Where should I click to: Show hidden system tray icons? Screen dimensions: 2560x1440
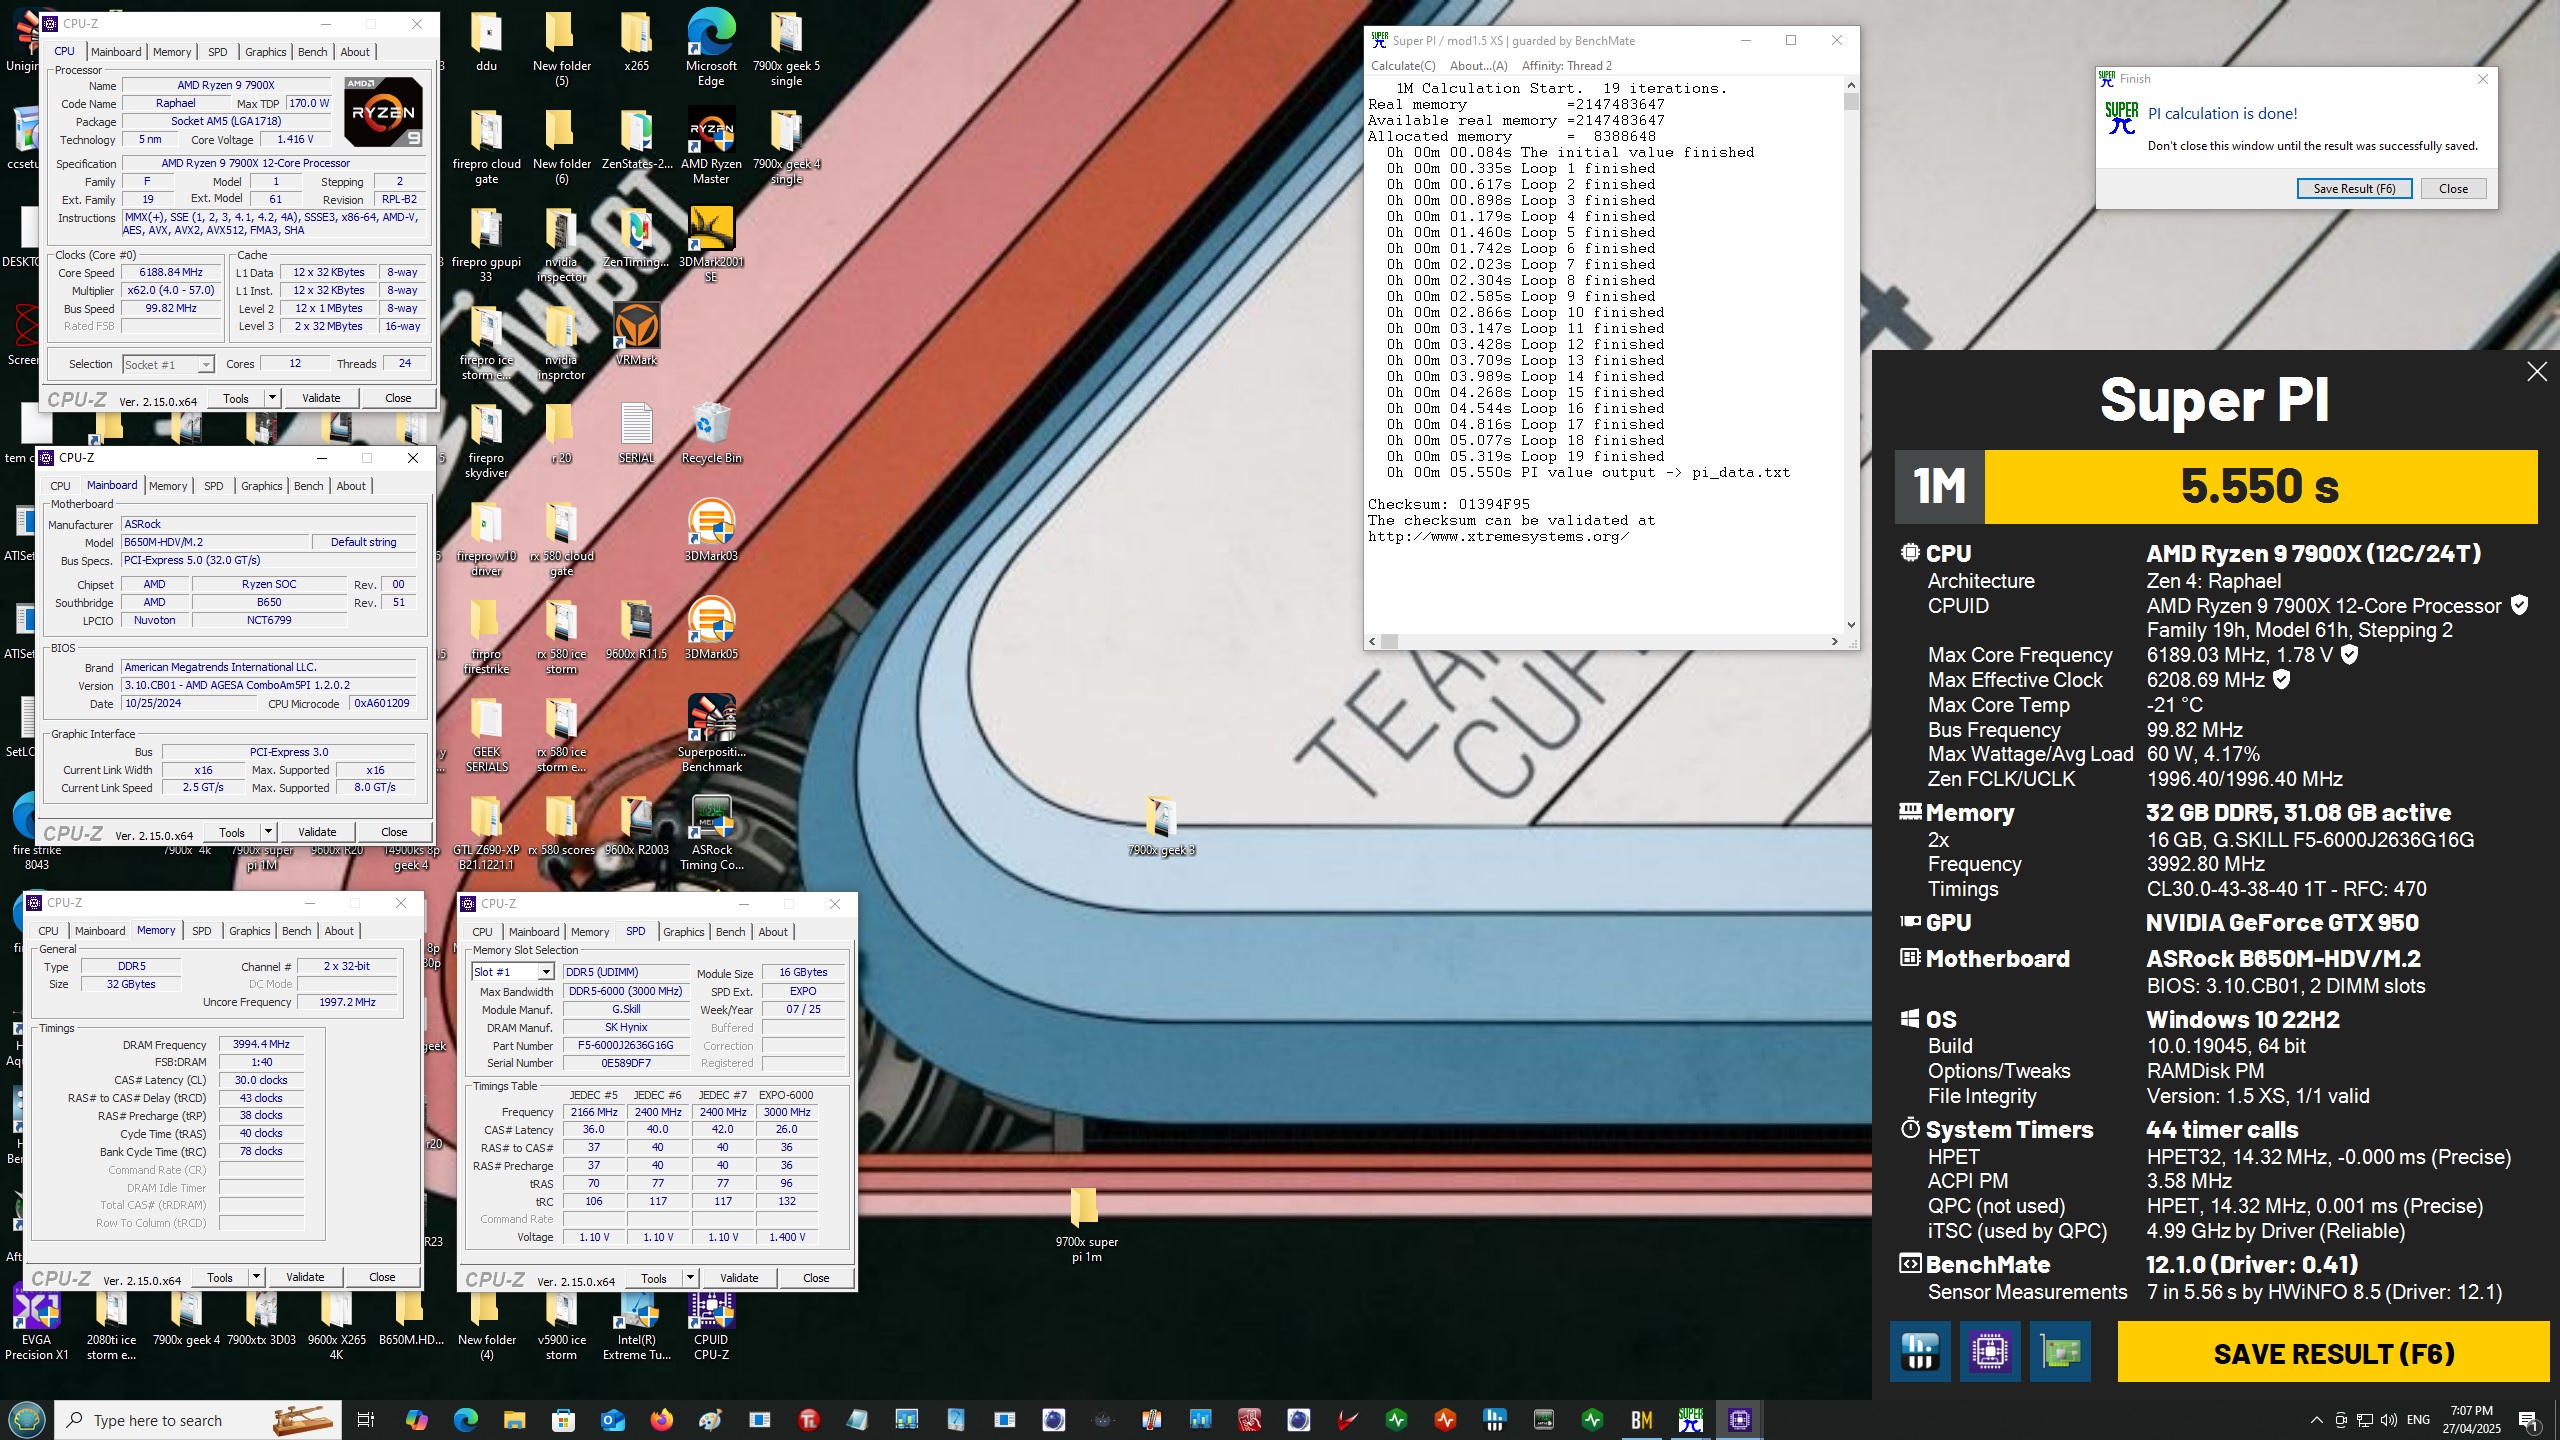(x=2316, y=1420)
